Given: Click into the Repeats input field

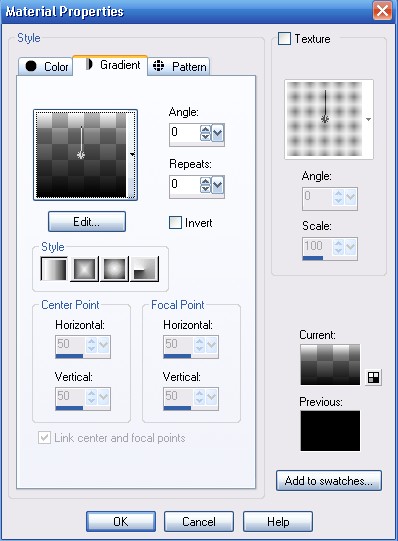Looking at the screenshot, I should pyautogui.click(x=185, y=185).
